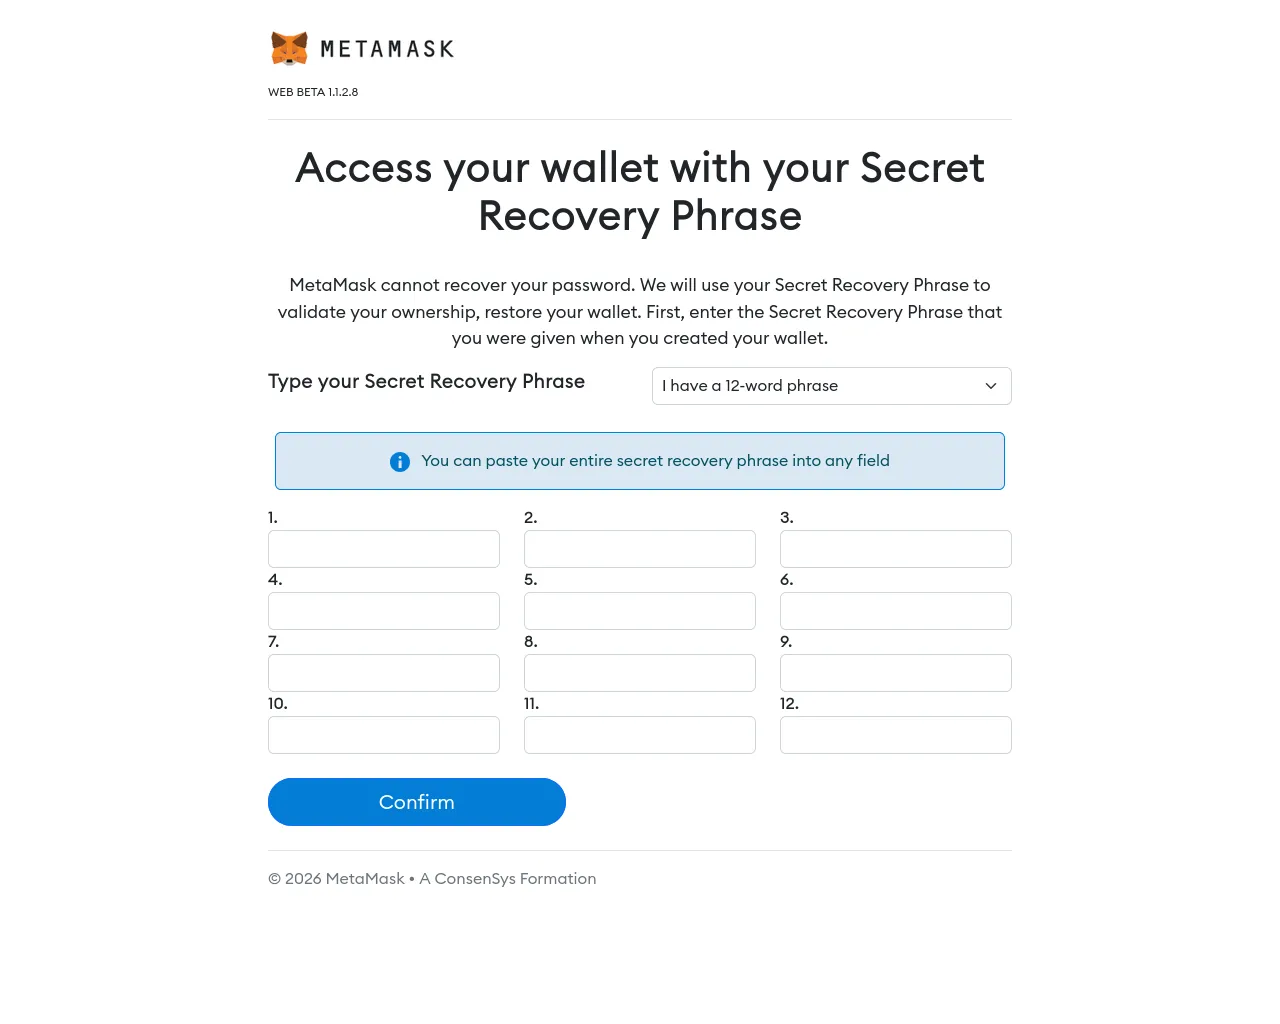Focus the word 1 input field
The image size is (1280, 1024).
[x=384, y=549]
